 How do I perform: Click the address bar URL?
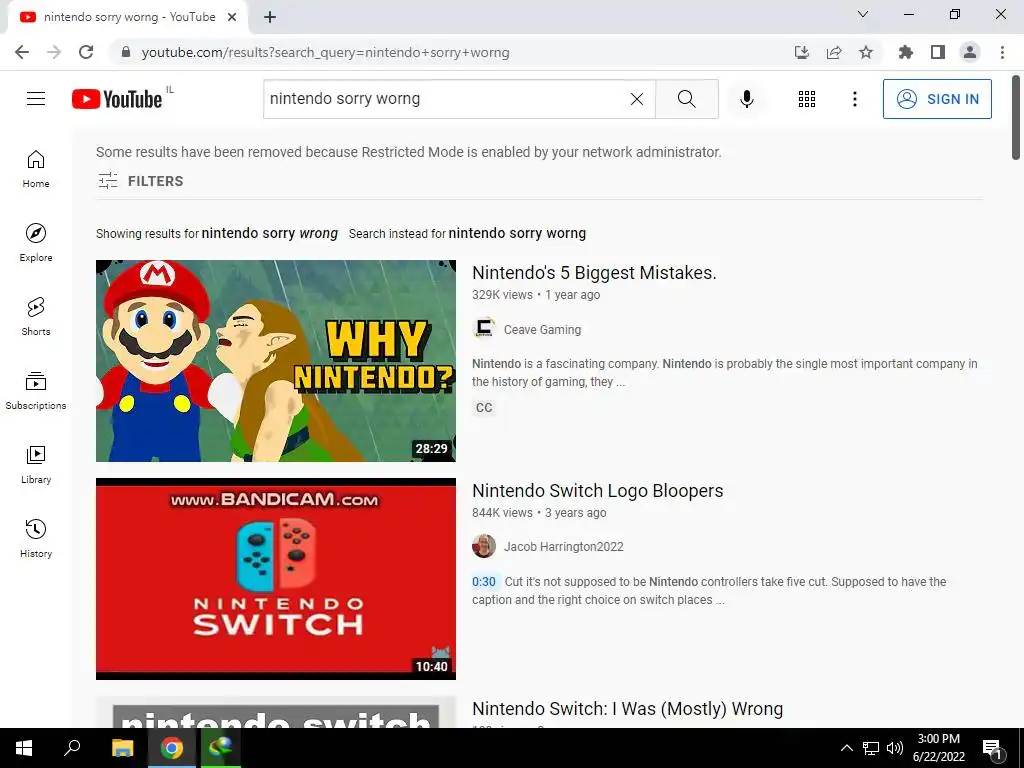pos(325,52)
